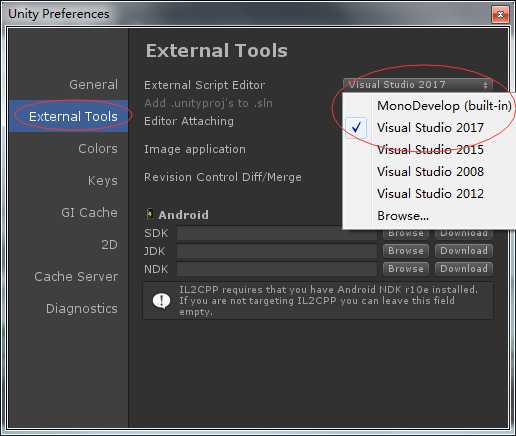Click the checkmark beside Visual Studio 2017
The height and width of the screenshot is (436, 516).
click(x=356, y=127)
